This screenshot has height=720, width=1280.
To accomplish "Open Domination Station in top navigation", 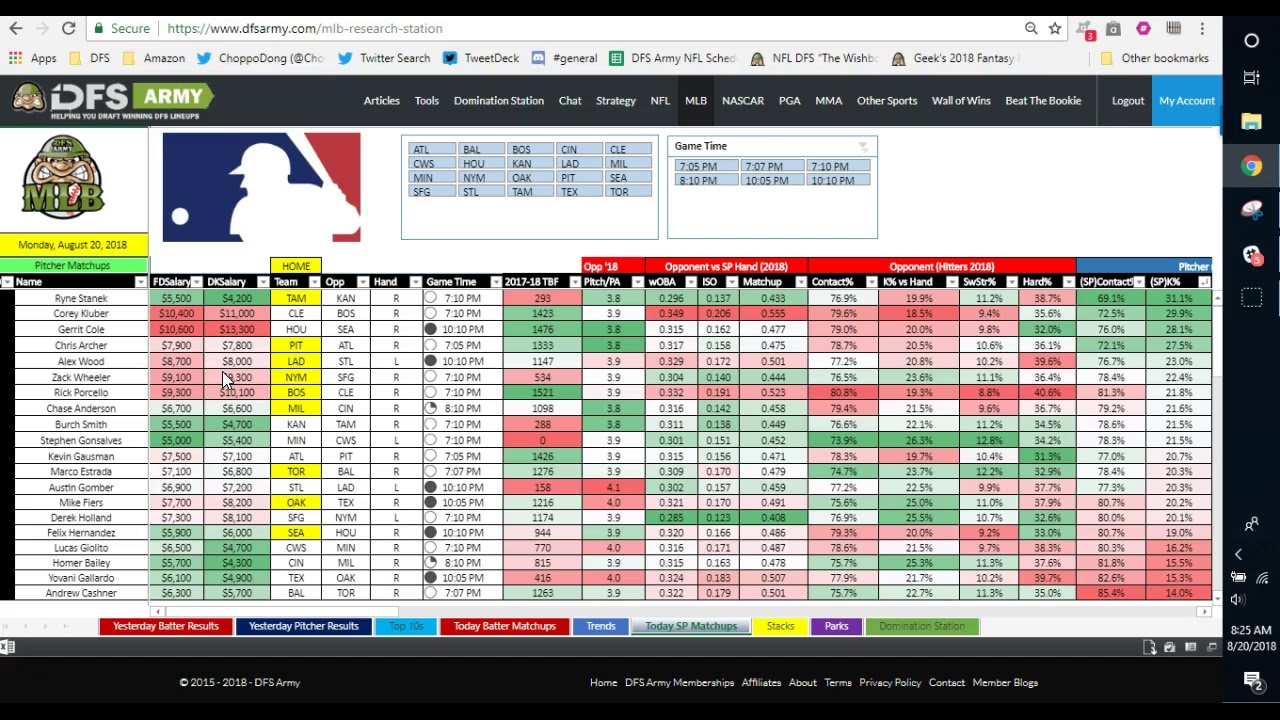I will tap(499, 101).
